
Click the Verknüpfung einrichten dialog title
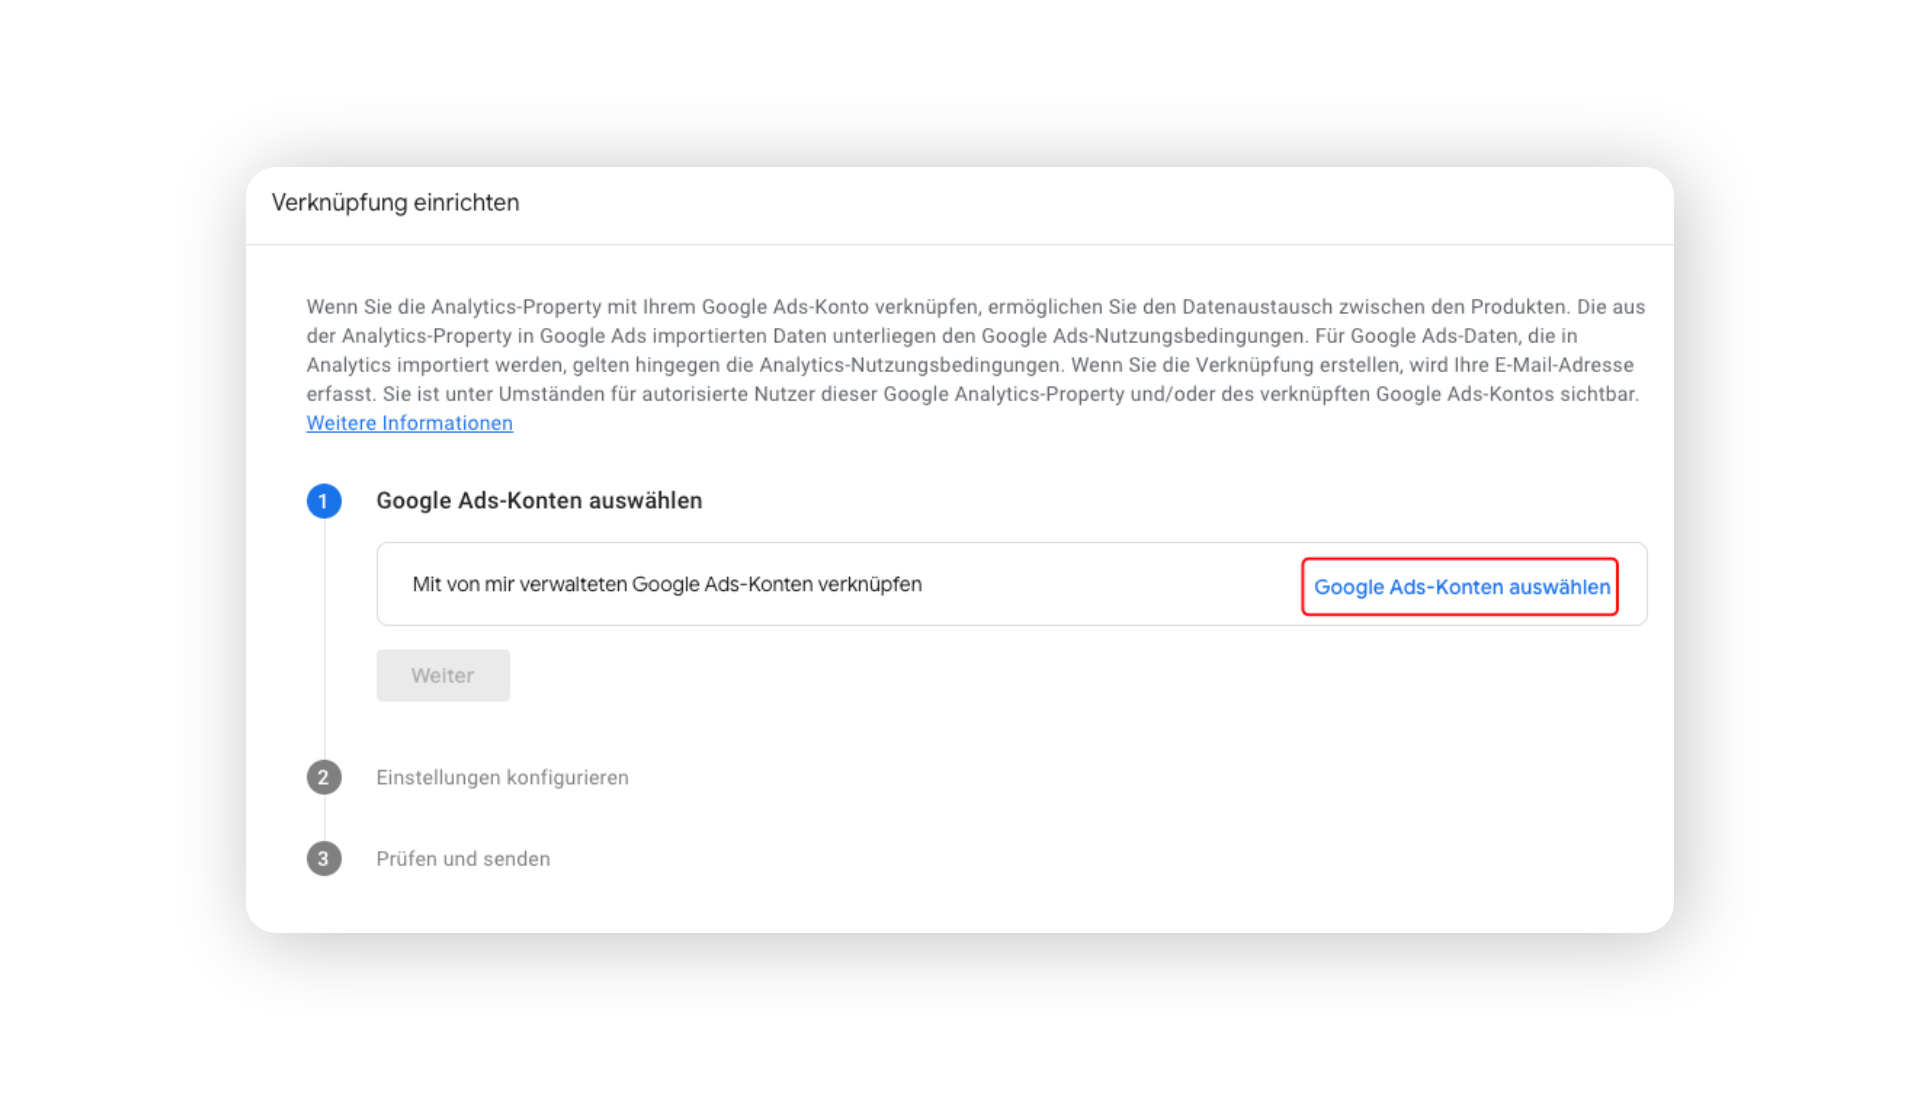395,202
